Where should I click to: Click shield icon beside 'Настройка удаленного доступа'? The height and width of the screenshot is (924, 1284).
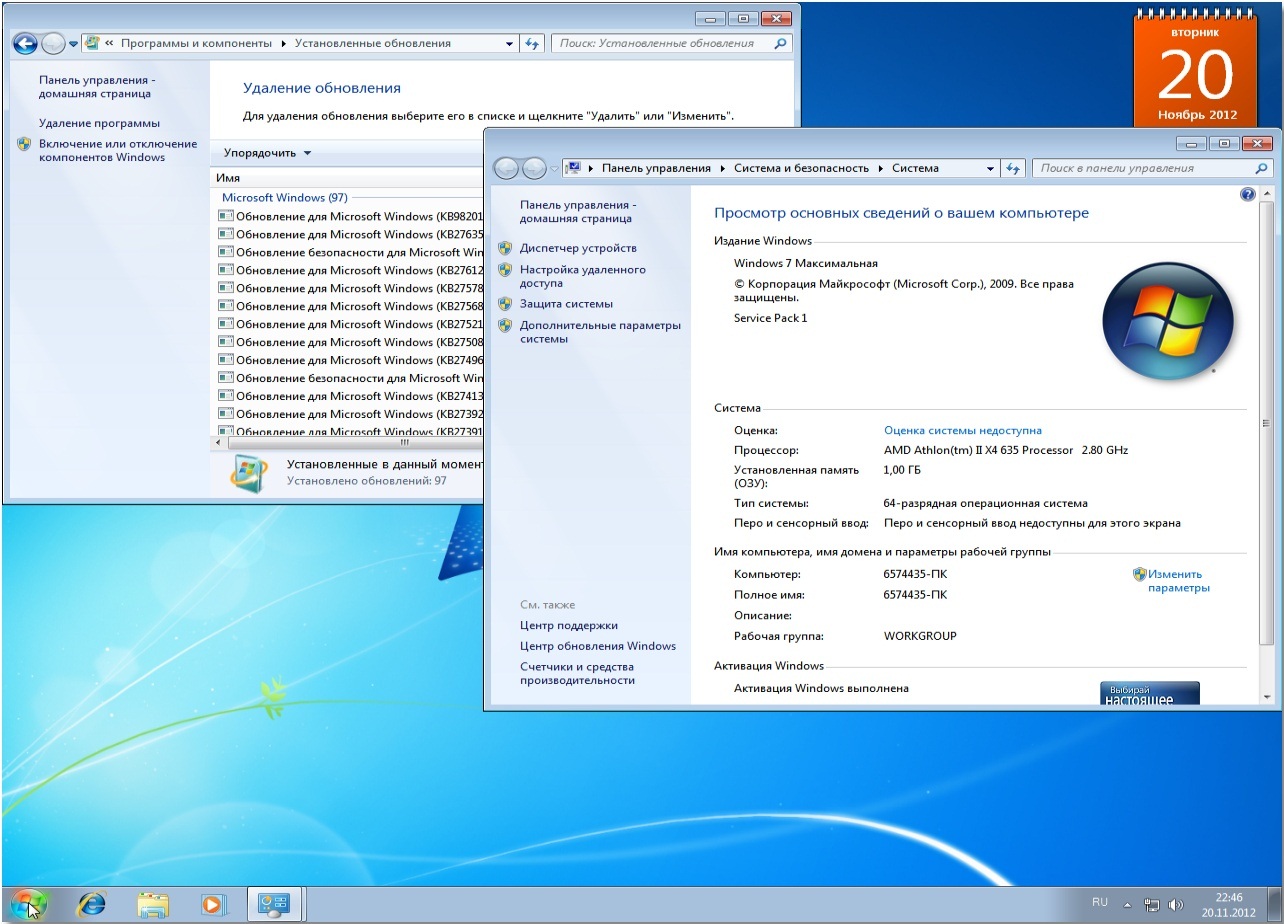coord(505,270)
